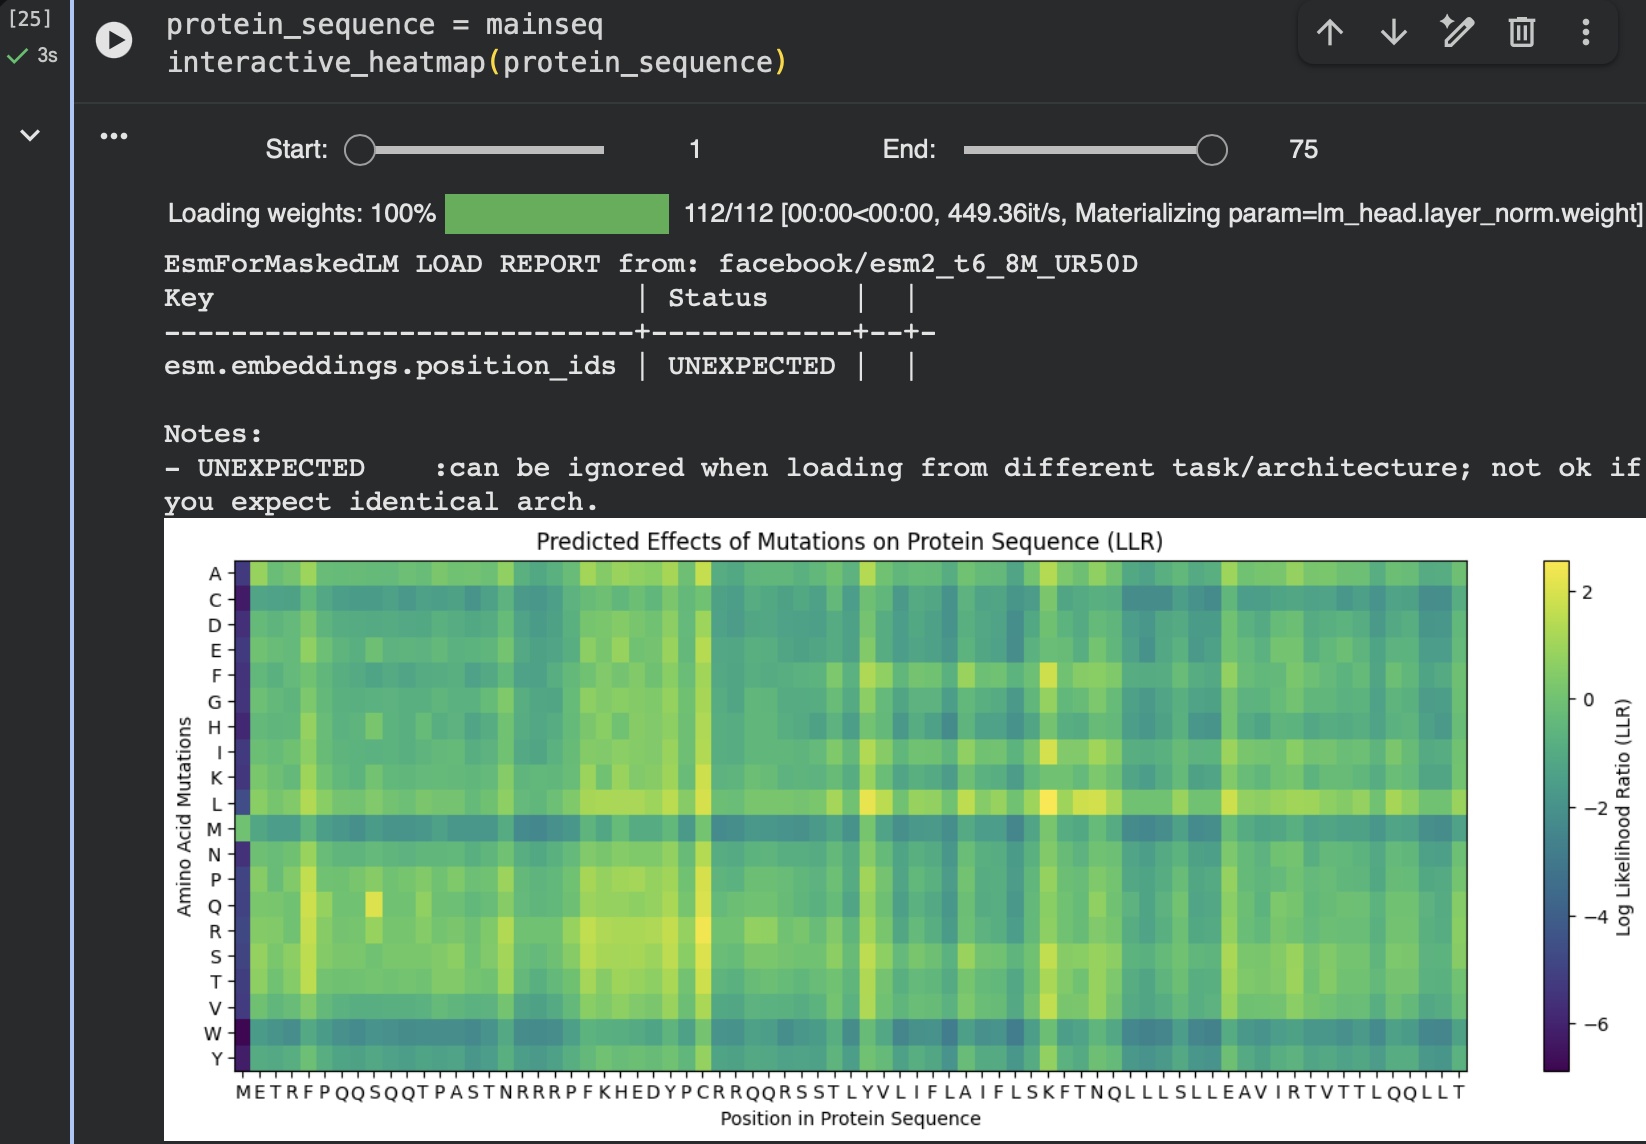Click 'interactive_heatmap' function name in code
Viewport: 1646px width, 1144px height.
coord(326,62)
